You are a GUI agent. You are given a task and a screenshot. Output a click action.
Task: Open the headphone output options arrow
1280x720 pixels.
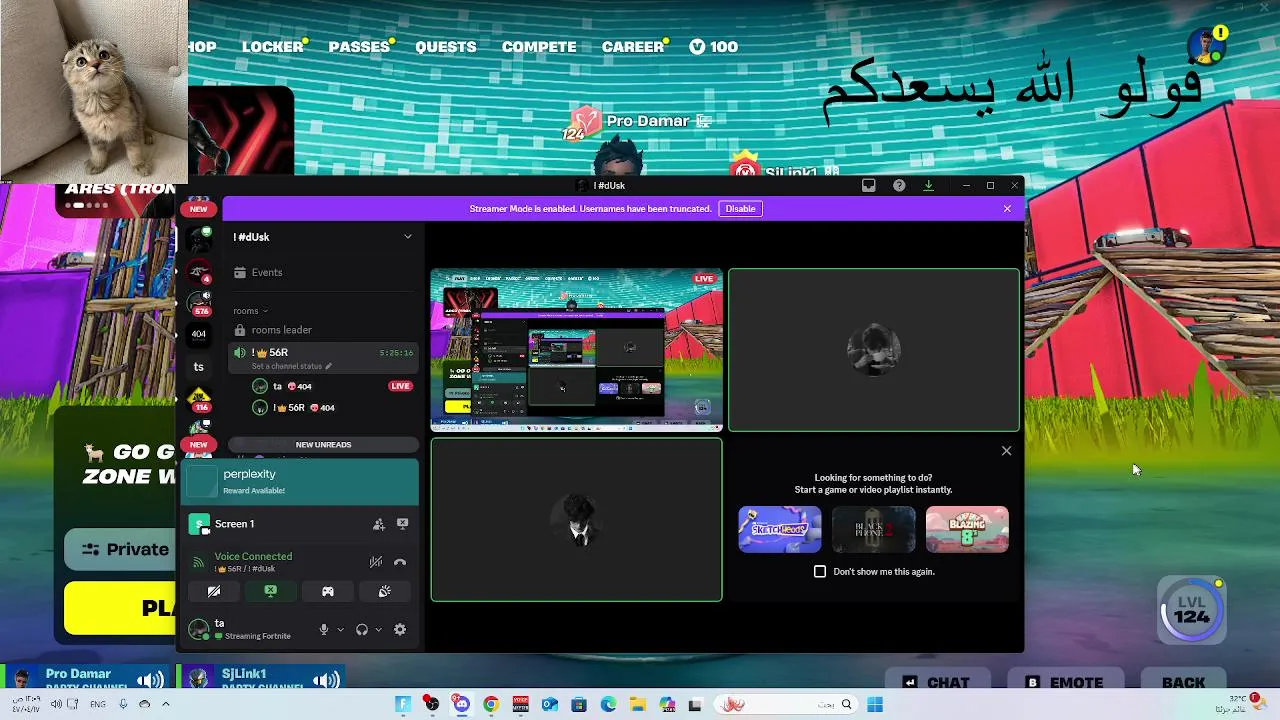point(378,630)
